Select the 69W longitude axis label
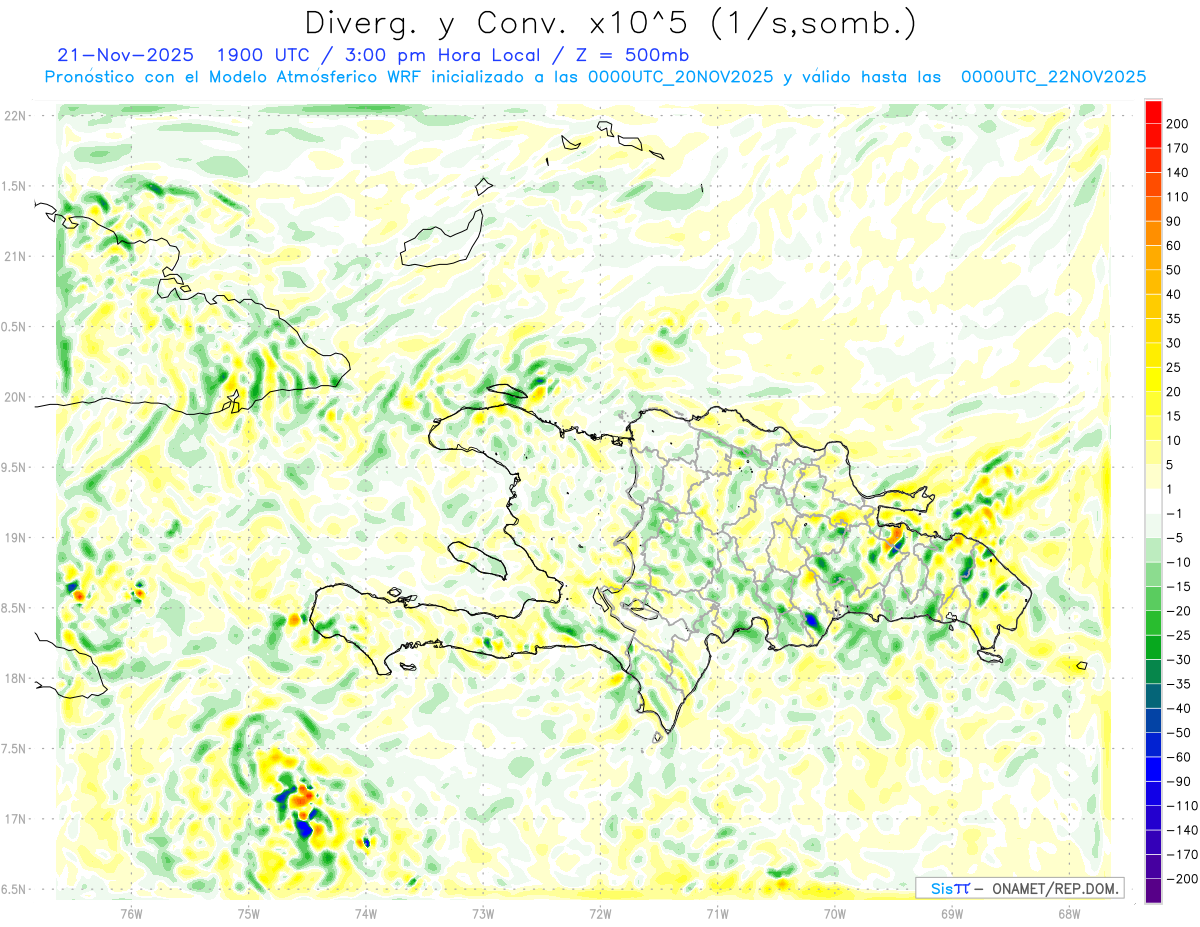 [952, 913]
